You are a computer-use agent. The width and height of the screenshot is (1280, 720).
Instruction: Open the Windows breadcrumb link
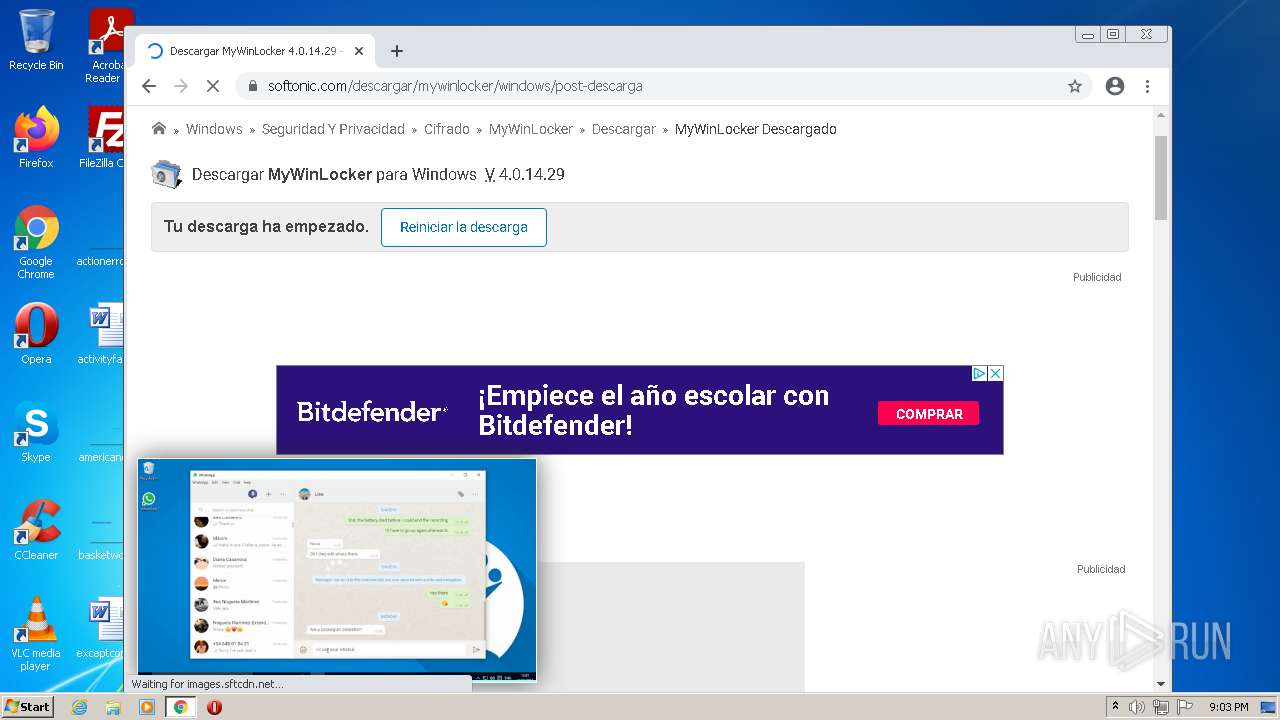click(214, 129)
